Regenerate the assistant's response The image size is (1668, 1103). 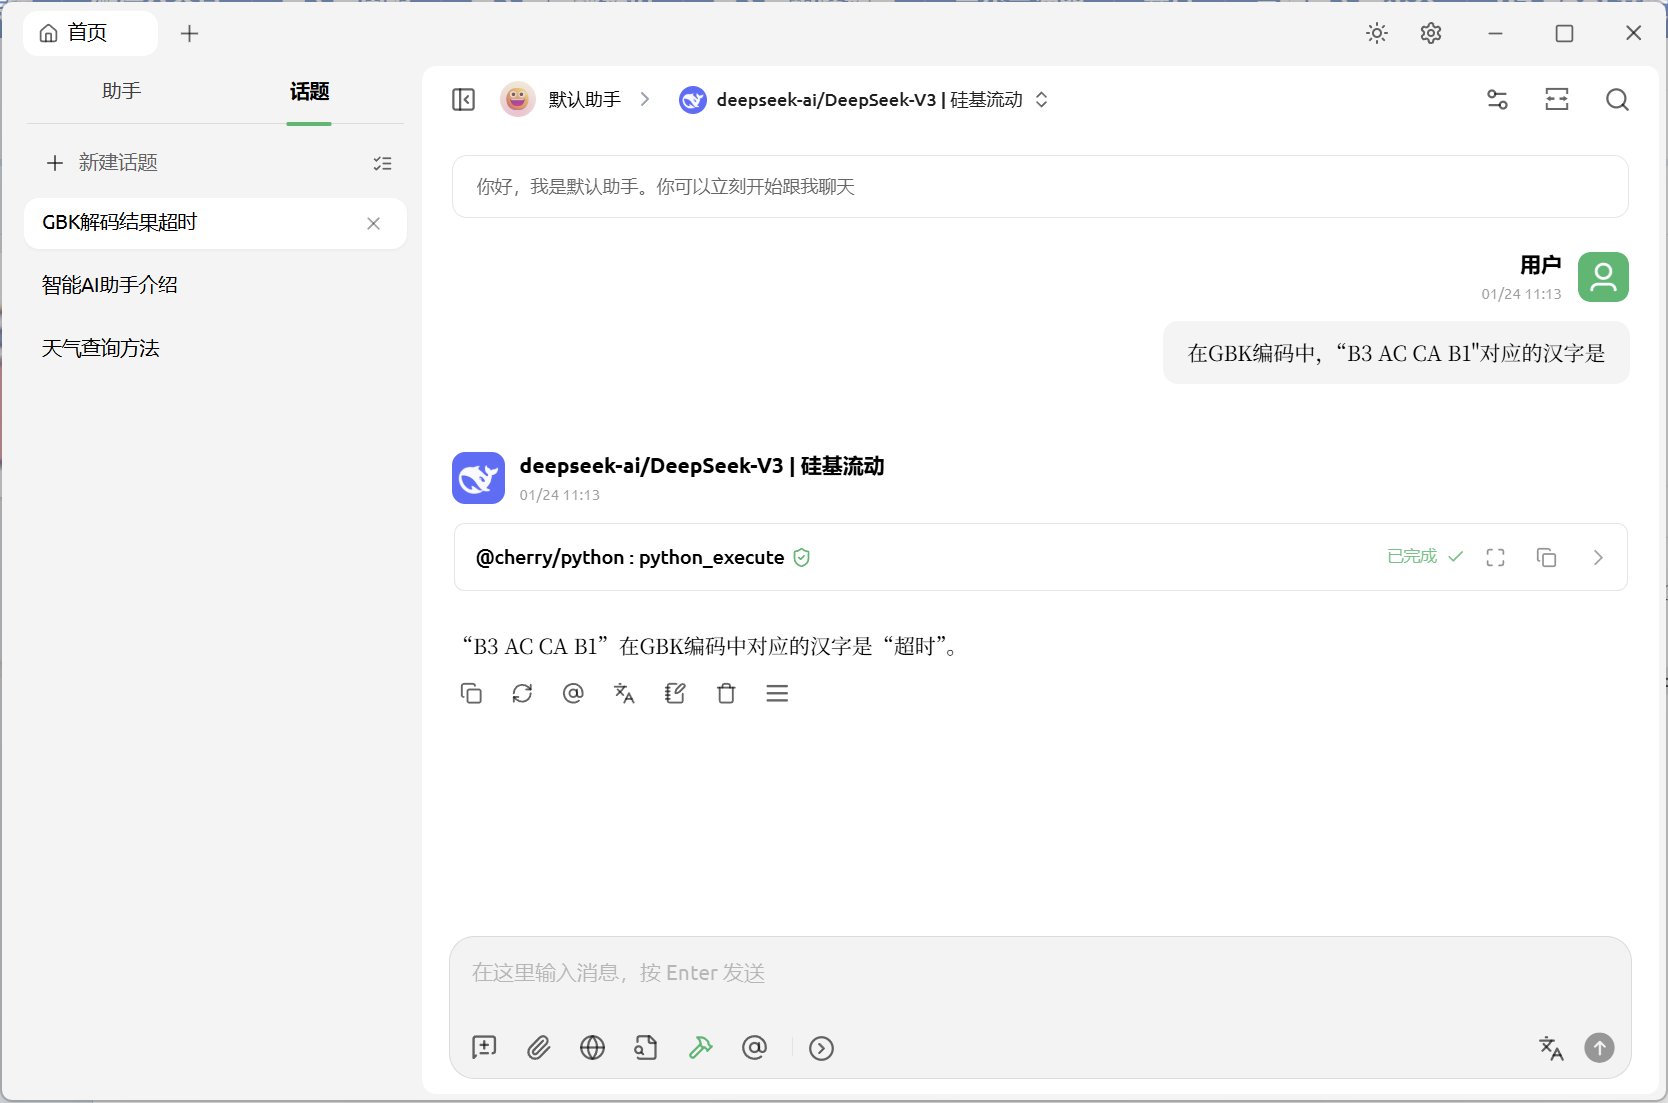pos(522,693)
